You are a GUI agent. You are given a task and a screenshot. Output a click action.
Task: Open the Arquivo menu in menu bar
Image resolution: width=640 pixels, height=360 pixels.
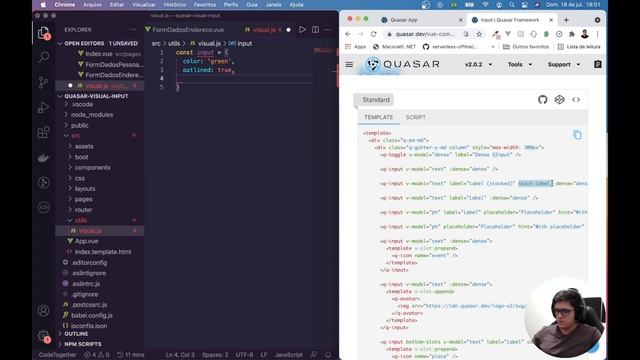tap(92, 5)
